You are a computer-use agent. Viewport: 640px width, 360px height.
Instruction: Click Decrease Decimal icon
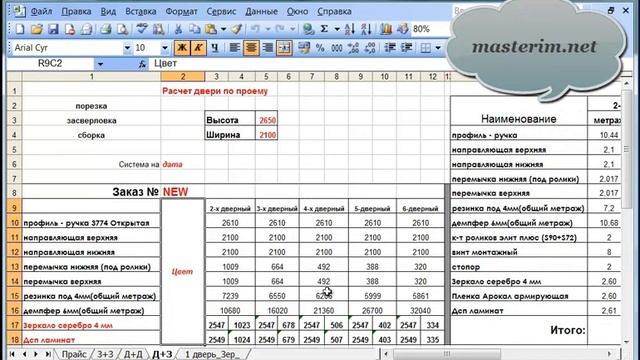pyautogui.click(x=370, y=48)
